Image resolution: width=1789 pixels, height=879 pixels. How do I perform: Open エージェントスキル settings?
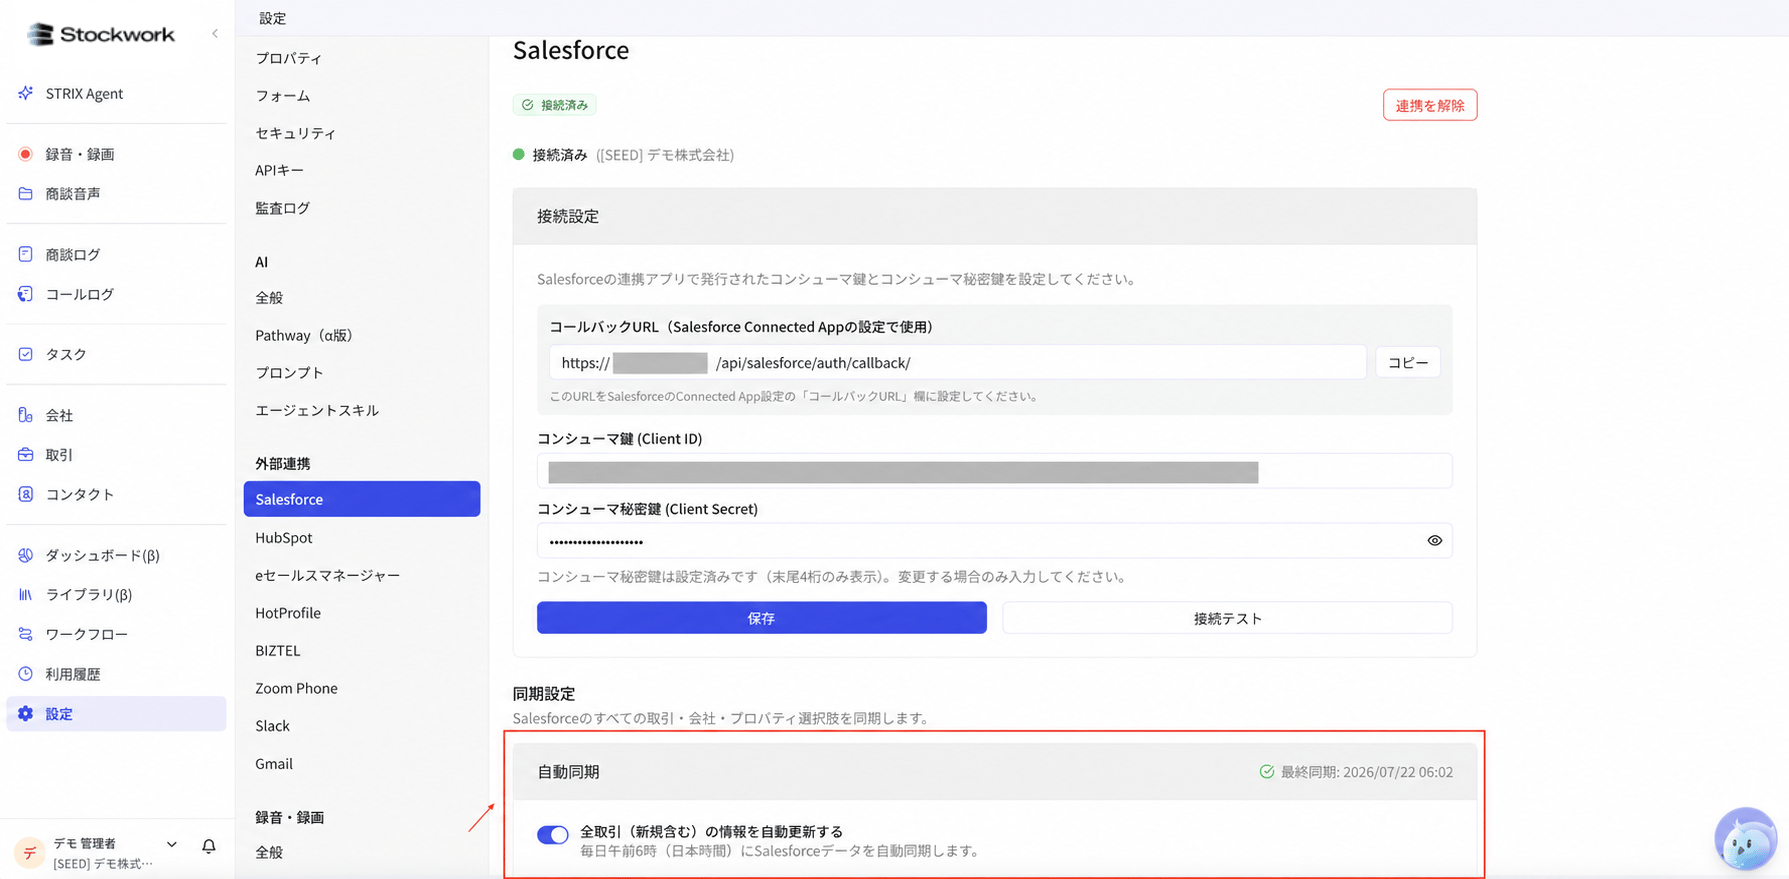pos(317,410)
